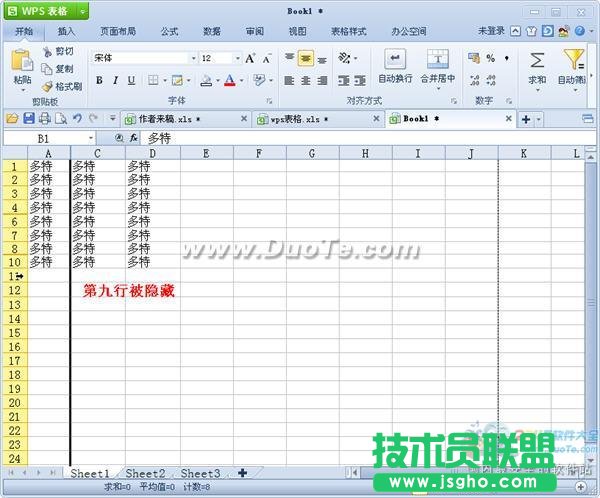Click the Sum 求和 sigma button
Screen dimensions: 600x498
pos(537,60)
